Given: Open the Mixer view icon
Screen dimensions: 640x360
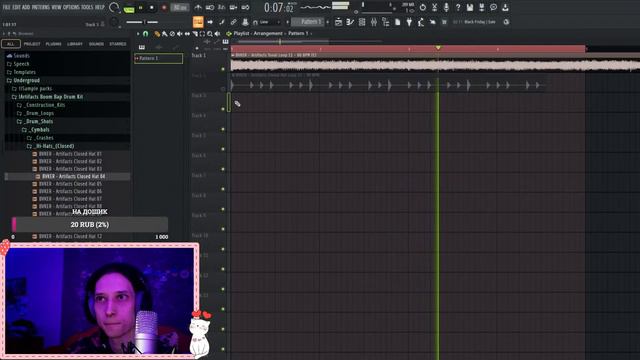Looking at the screenshot, I should pos(374,22).
